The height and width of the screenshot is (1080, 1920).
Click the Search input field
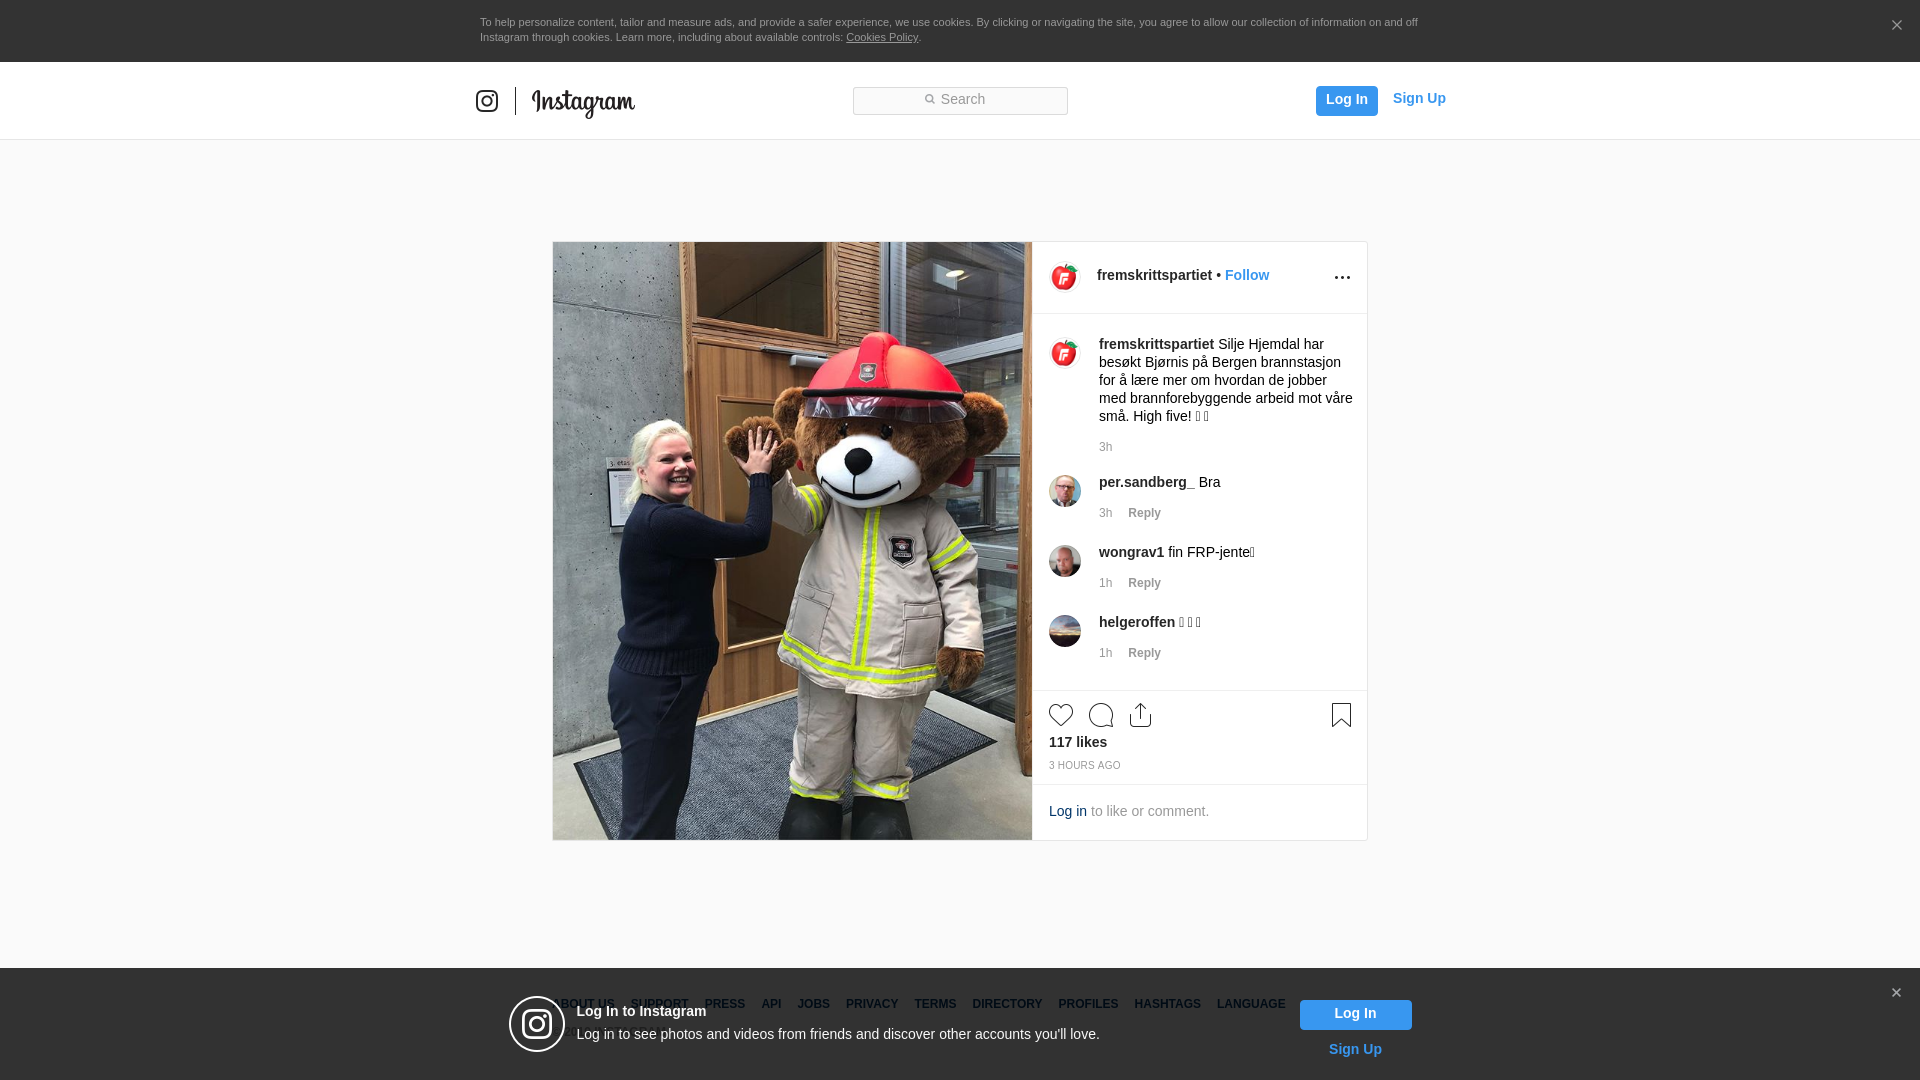pos(960,100)
